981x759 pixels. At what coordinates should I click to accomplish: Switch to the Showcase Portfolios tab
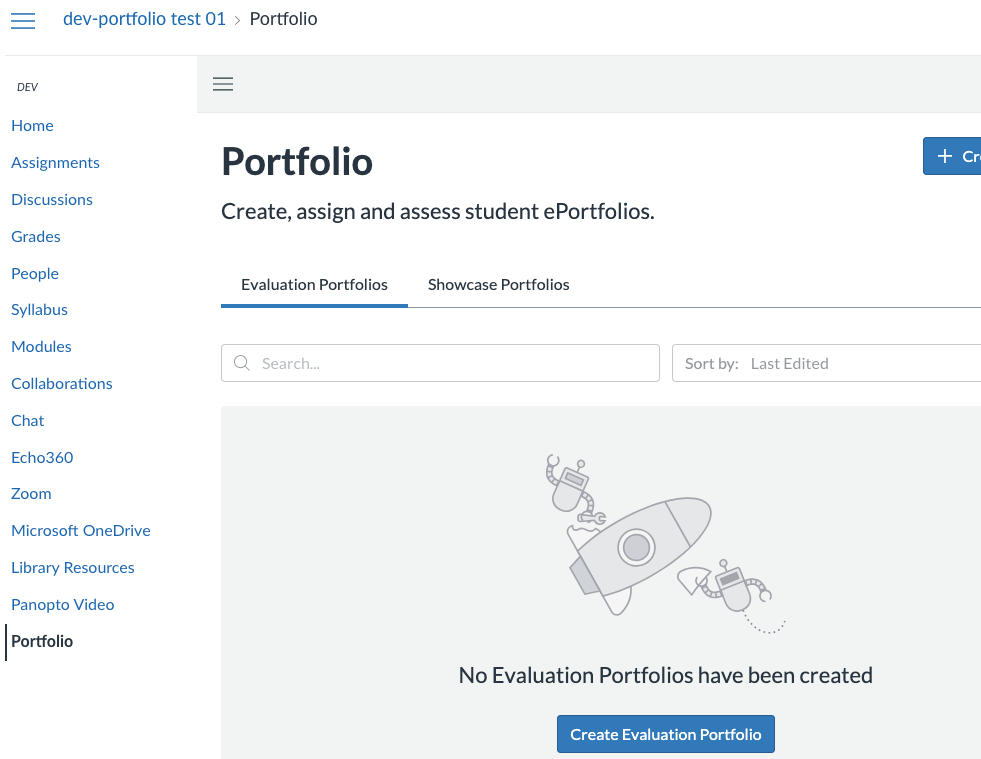[x=498, y=284]
